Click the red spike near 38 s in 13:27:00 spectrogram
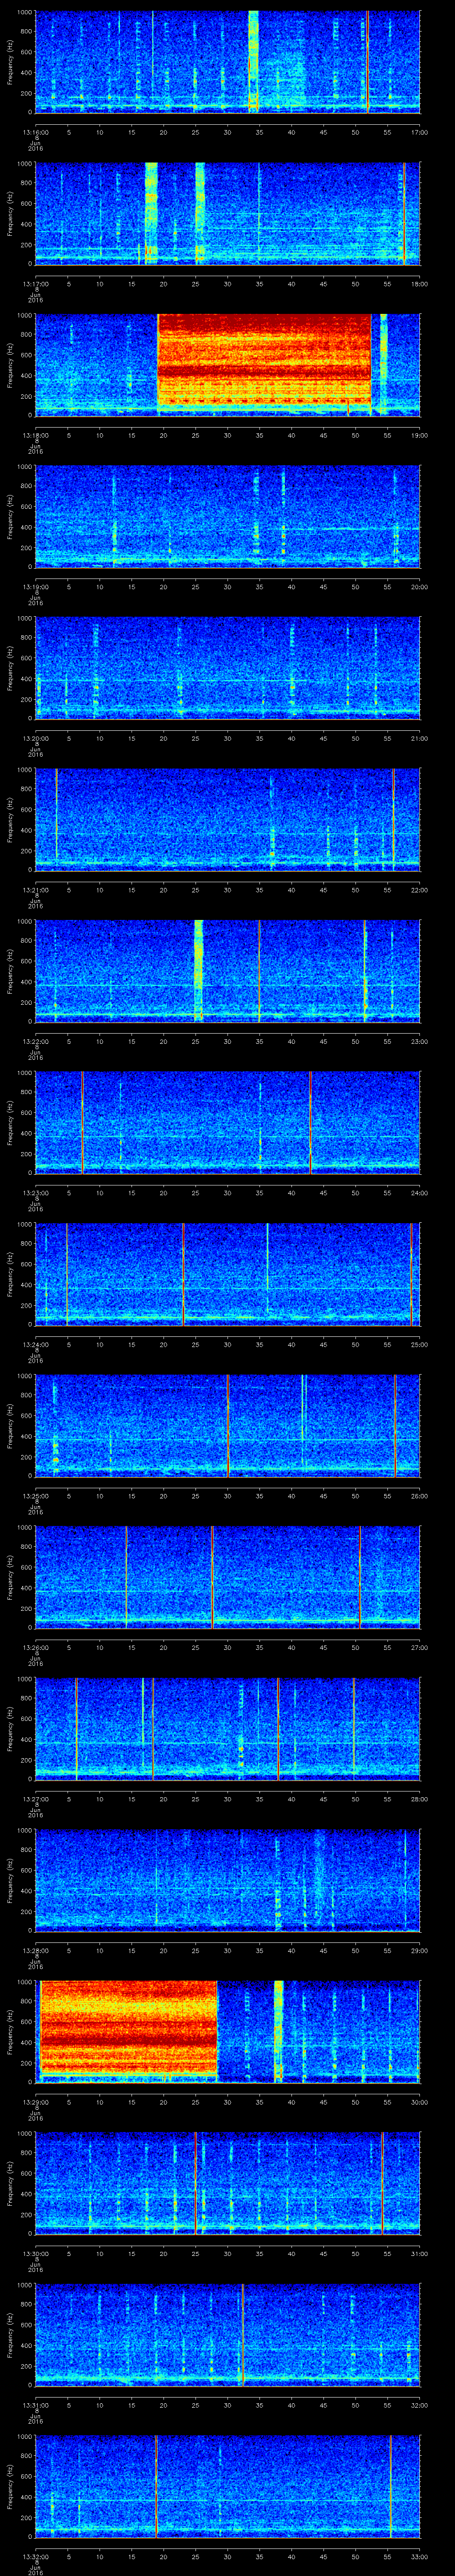The width and height of the screenshot is (455, 2576). point(278,1728)
